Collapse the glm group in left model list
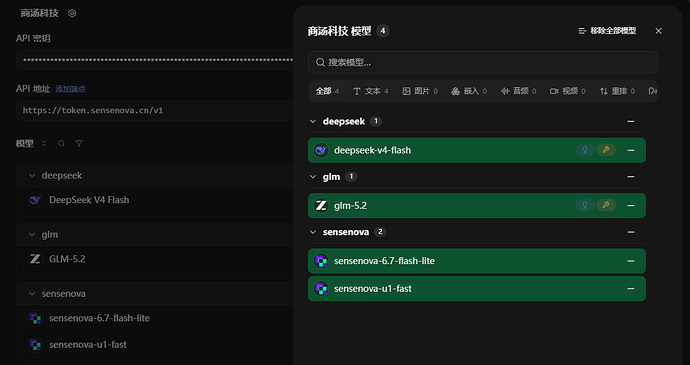The width and height of the screenshot is (690, 365). point(32,235)
